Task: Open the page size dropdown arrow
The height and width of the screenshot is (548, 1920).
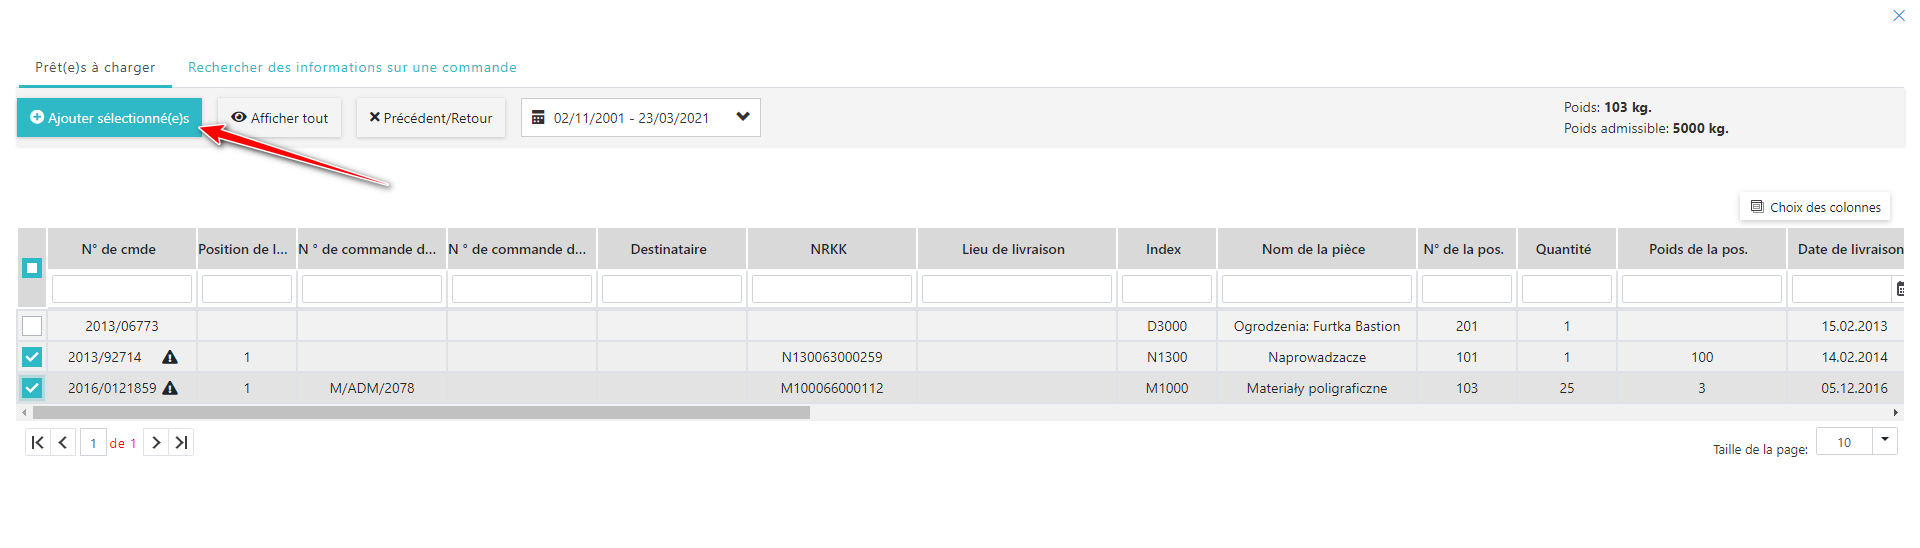Action: point(1885,440)
